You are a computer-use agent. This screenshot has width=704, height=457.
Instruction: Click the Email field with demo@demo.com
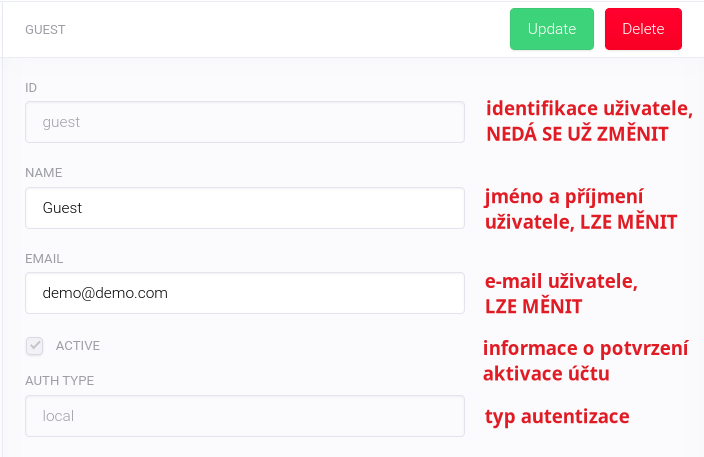pos(244,293)
